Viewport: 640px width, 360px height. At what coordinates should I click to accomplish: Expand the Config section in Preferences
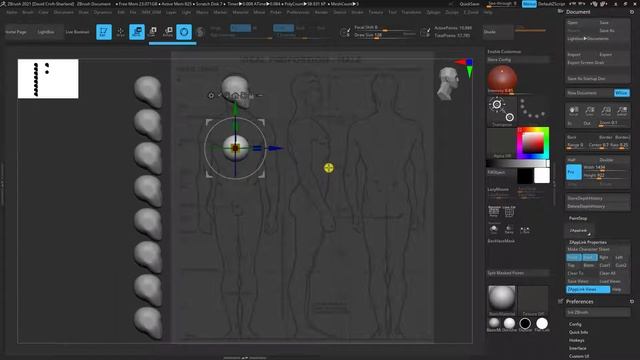point(575,324)
